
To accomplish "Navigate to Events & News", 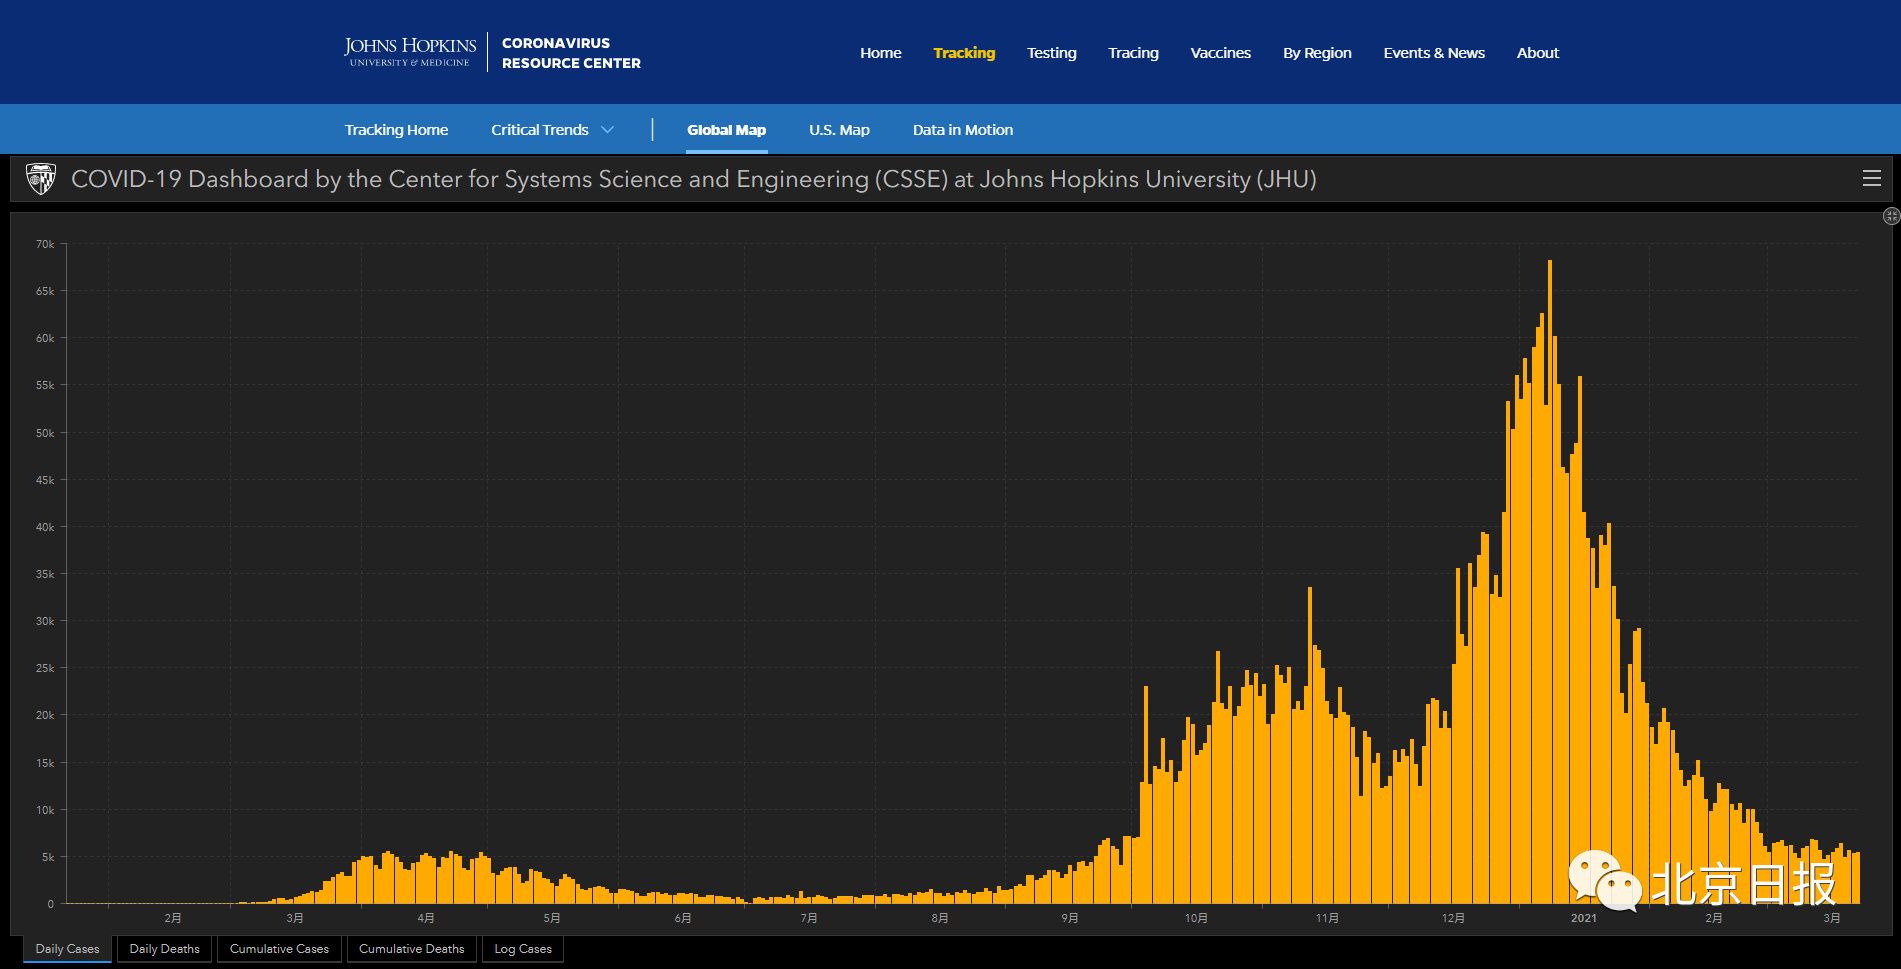I will pyautogui.click(x=1433, y=53).
